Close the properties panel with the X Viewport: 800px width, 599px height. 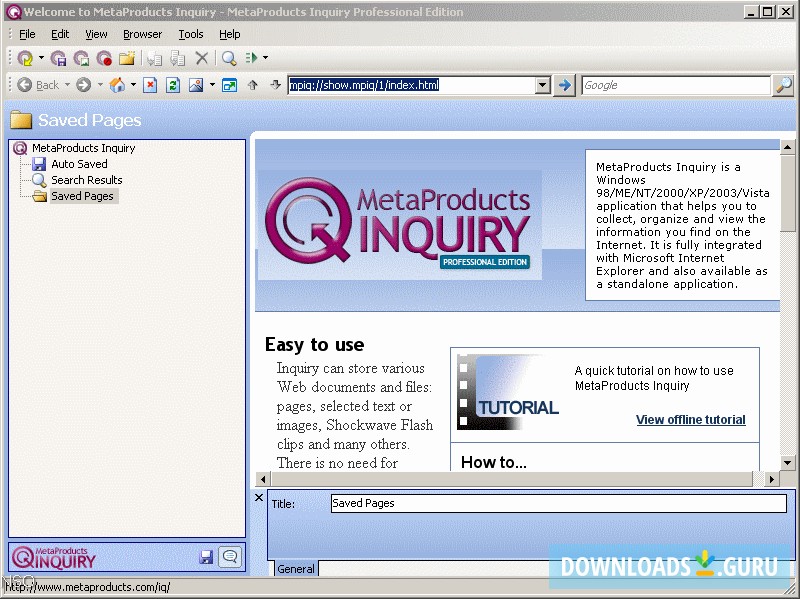[x=259, y=497]
